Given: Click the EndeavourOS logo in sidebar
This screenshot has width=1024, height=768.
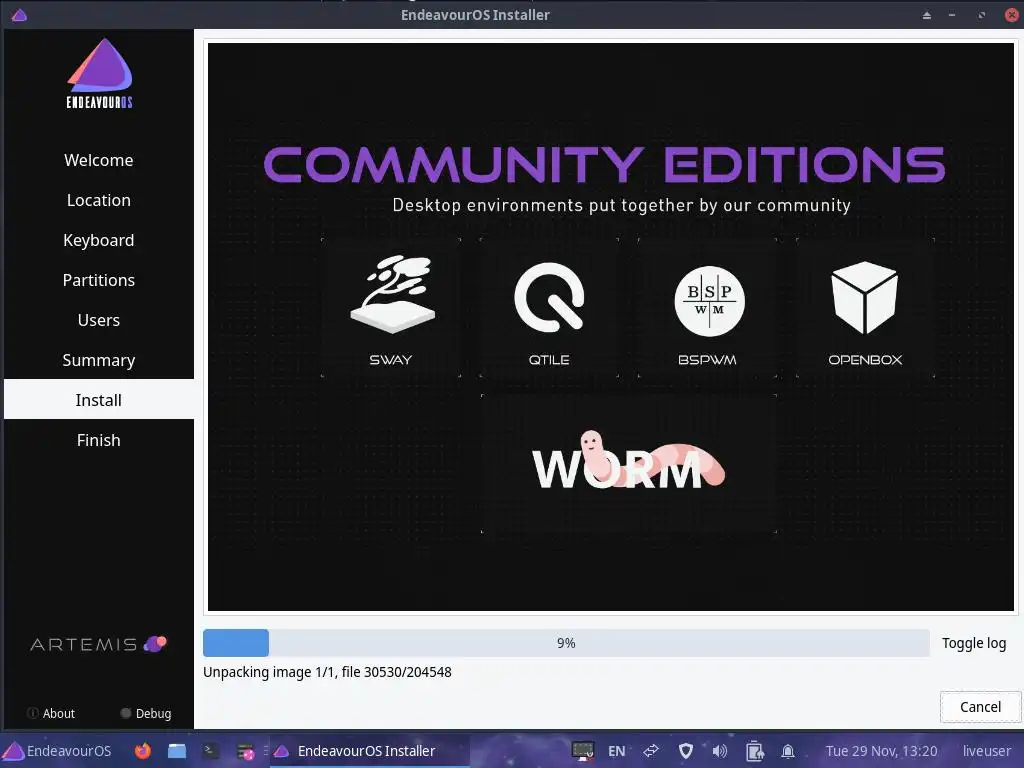Looking at the screenshot, I should tap(99, 73).
